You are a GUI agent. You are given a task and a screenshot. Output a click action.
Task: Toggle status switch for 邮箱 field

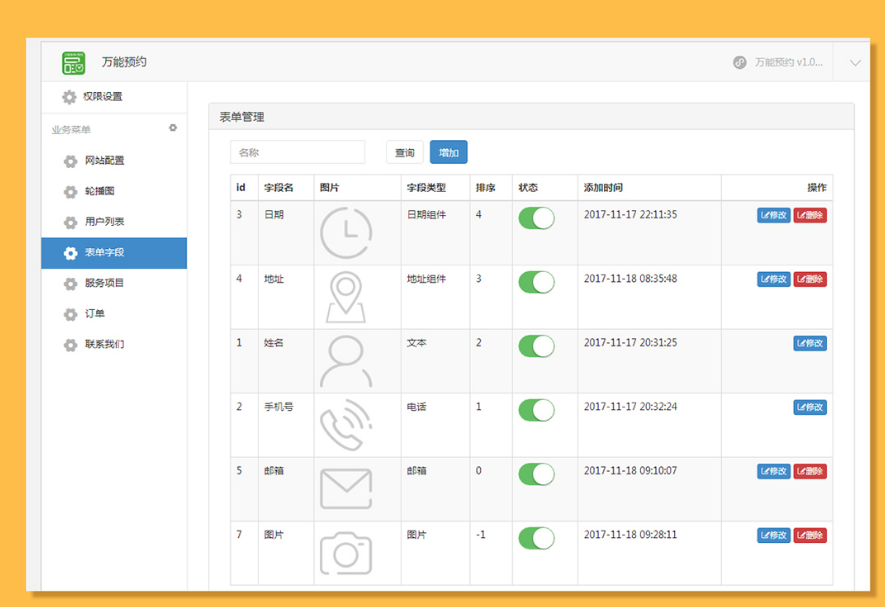536,474
